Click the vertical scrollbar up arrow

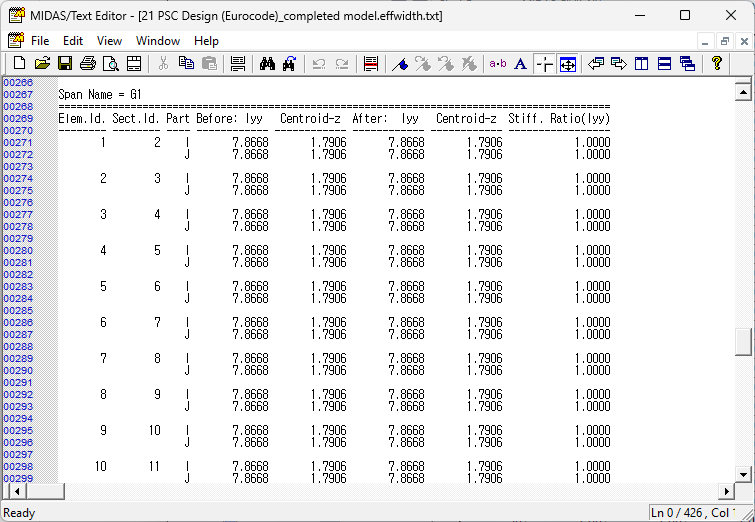743,92
